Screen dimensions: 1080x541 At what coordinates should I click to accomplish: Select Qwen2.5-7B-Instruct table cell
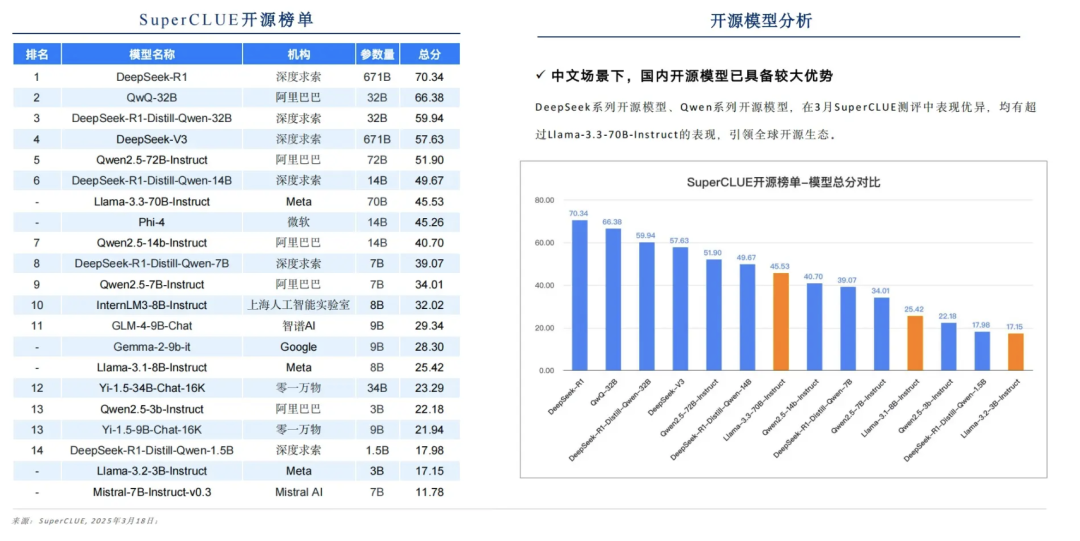(152, 285)
